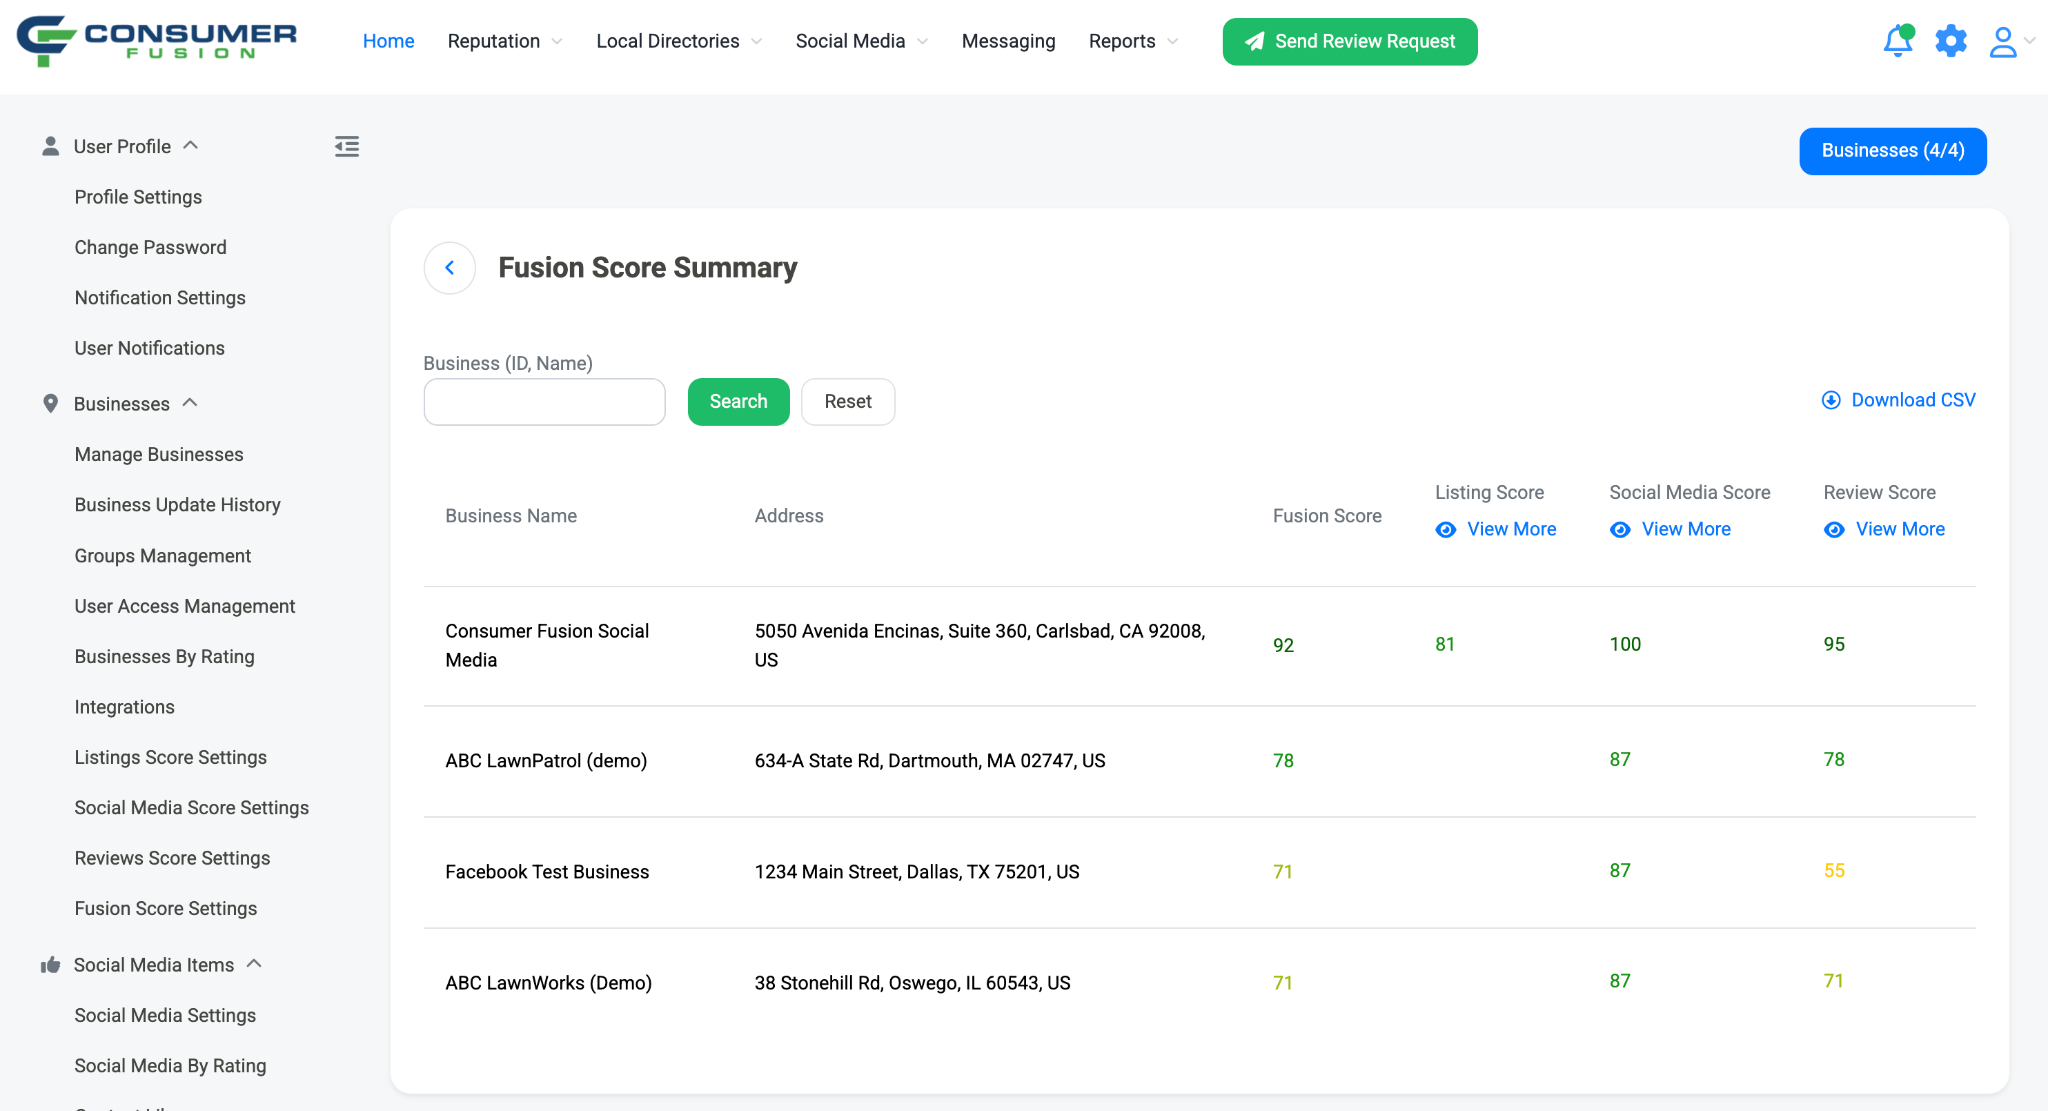
Task: Open the account dropdown chevron
Action: 2029,41
